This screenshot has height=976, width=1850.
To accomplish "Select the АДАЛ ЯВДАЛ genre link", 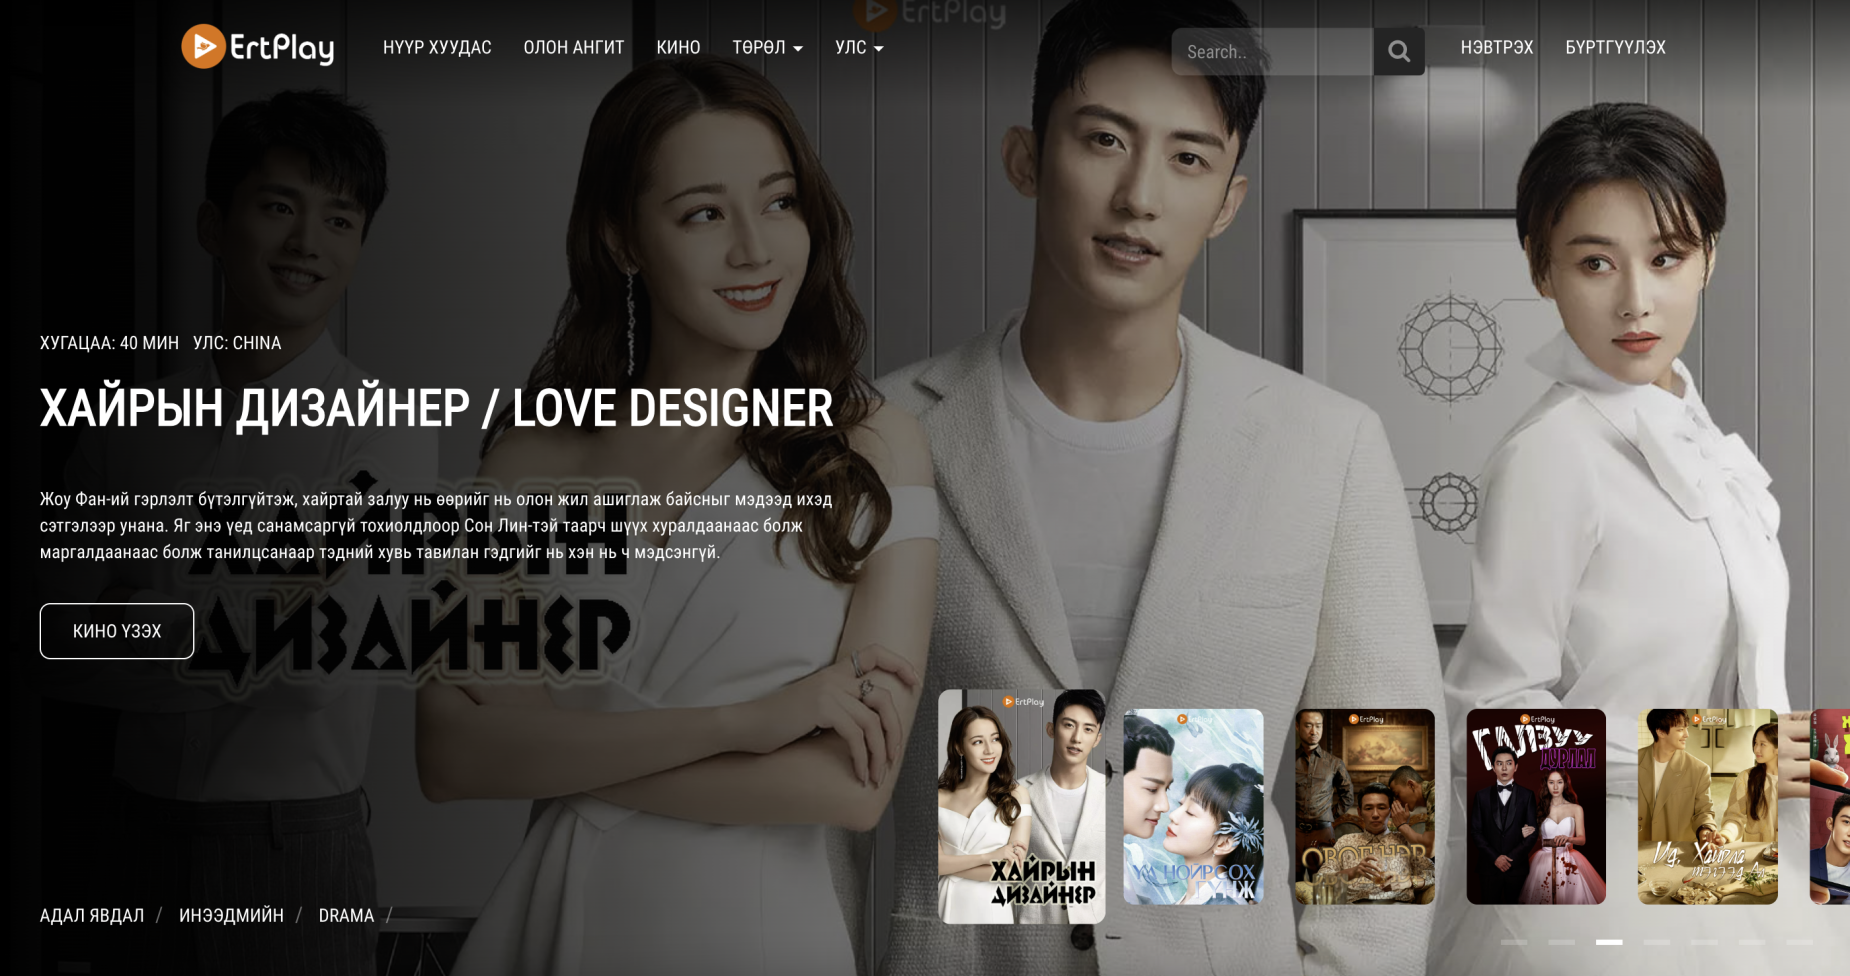I will pos(92,915).
